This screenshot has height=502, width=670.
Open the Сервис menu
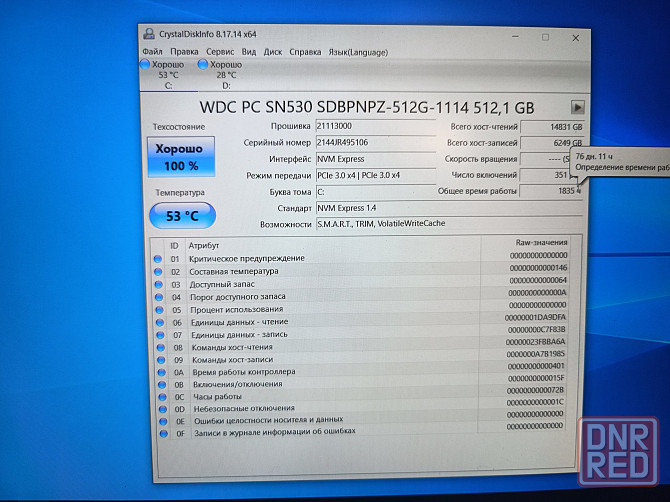click(x=220, y=52)
